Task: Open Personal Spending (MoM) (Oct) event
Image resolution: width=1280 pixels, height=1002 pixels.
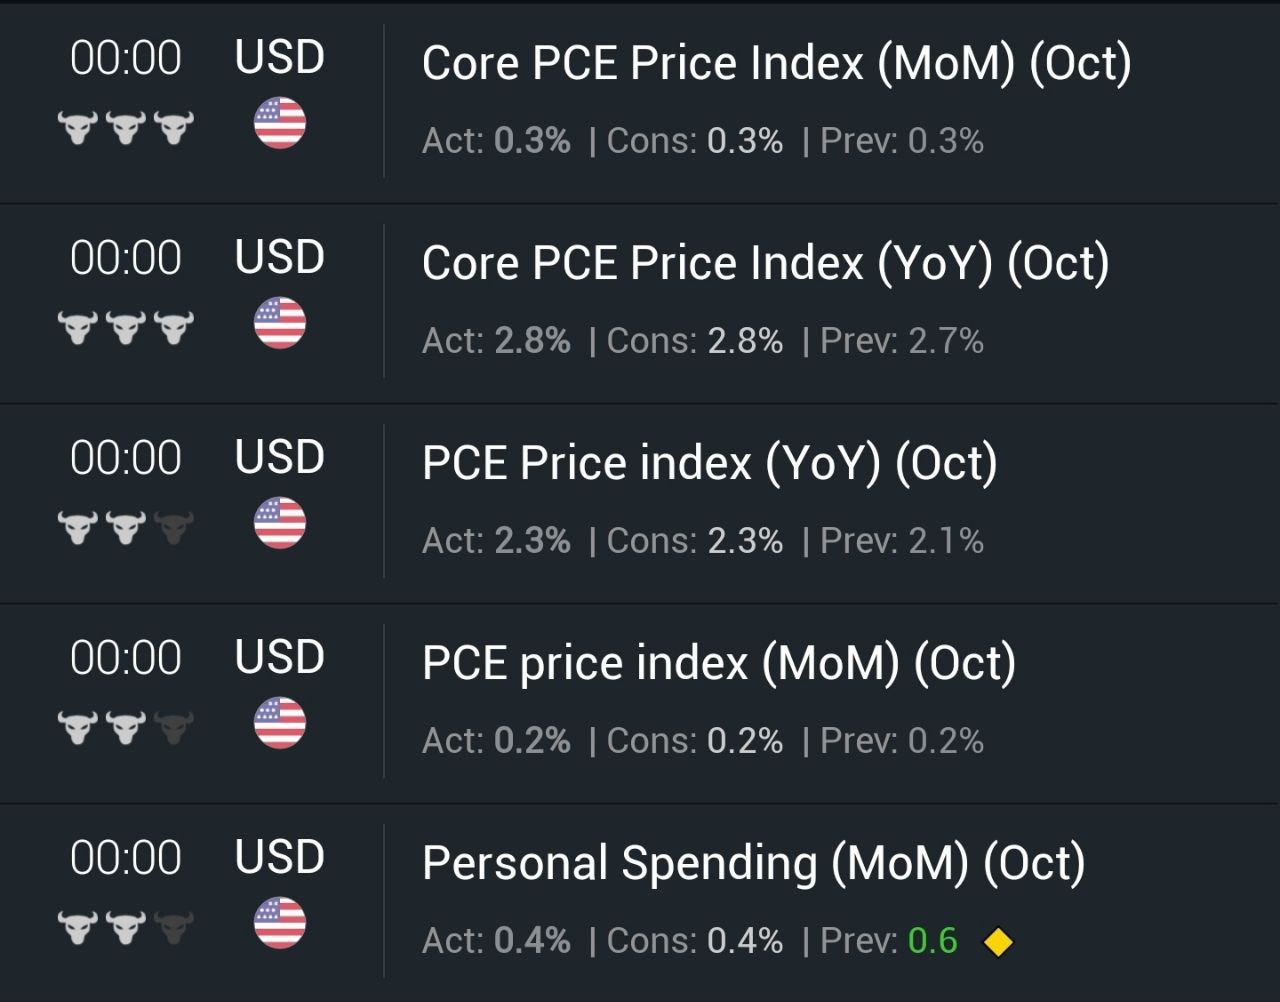Action: (x=753, y=864)
